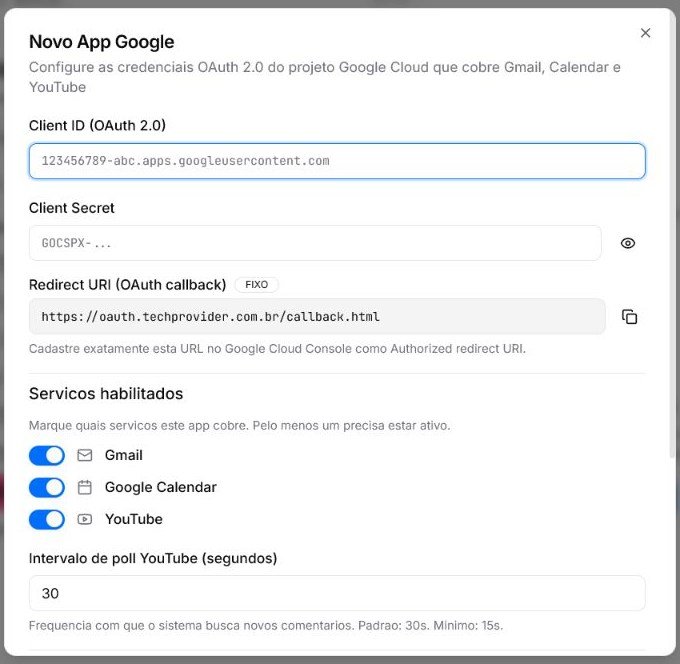Click the Authorized redirect URI hint text

[277, 349]
